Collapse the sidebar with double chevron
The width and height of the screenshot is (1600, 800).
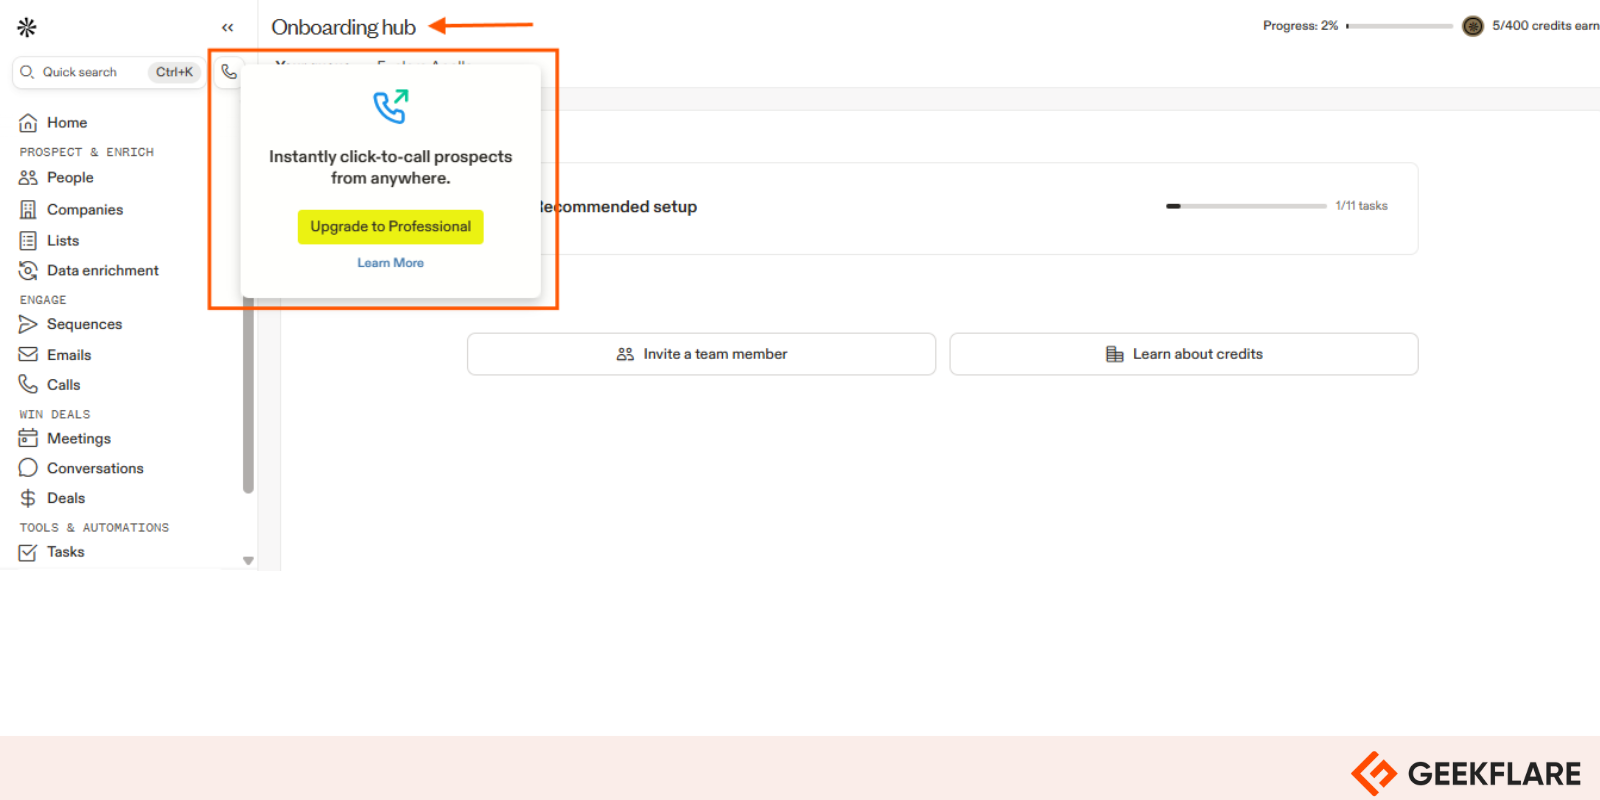pos(227,28)
